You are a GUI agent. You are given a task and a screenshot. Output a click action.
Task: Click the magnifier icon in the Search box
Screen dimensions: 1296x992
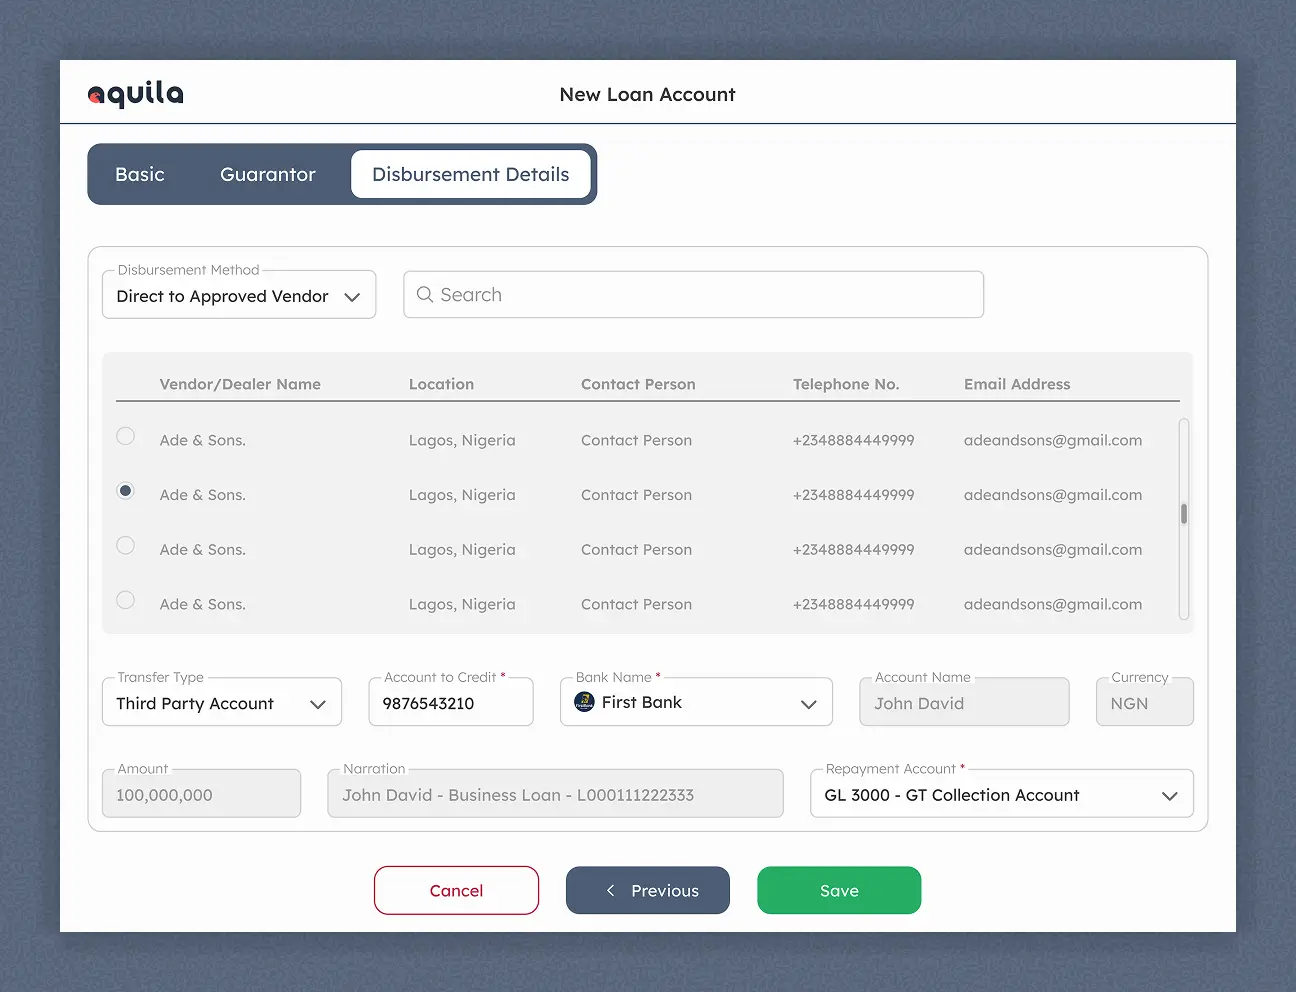(425, 294)
